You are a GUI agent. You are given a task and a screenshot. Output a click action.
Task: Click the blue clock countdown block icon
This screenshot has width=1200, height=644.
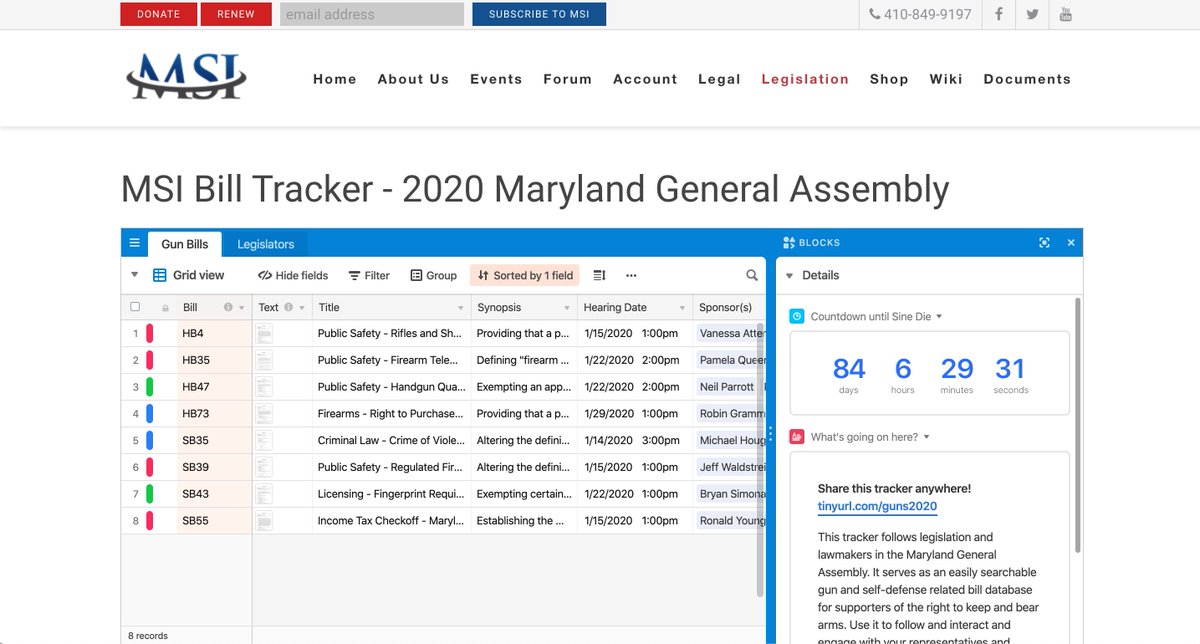pos(797,316)
